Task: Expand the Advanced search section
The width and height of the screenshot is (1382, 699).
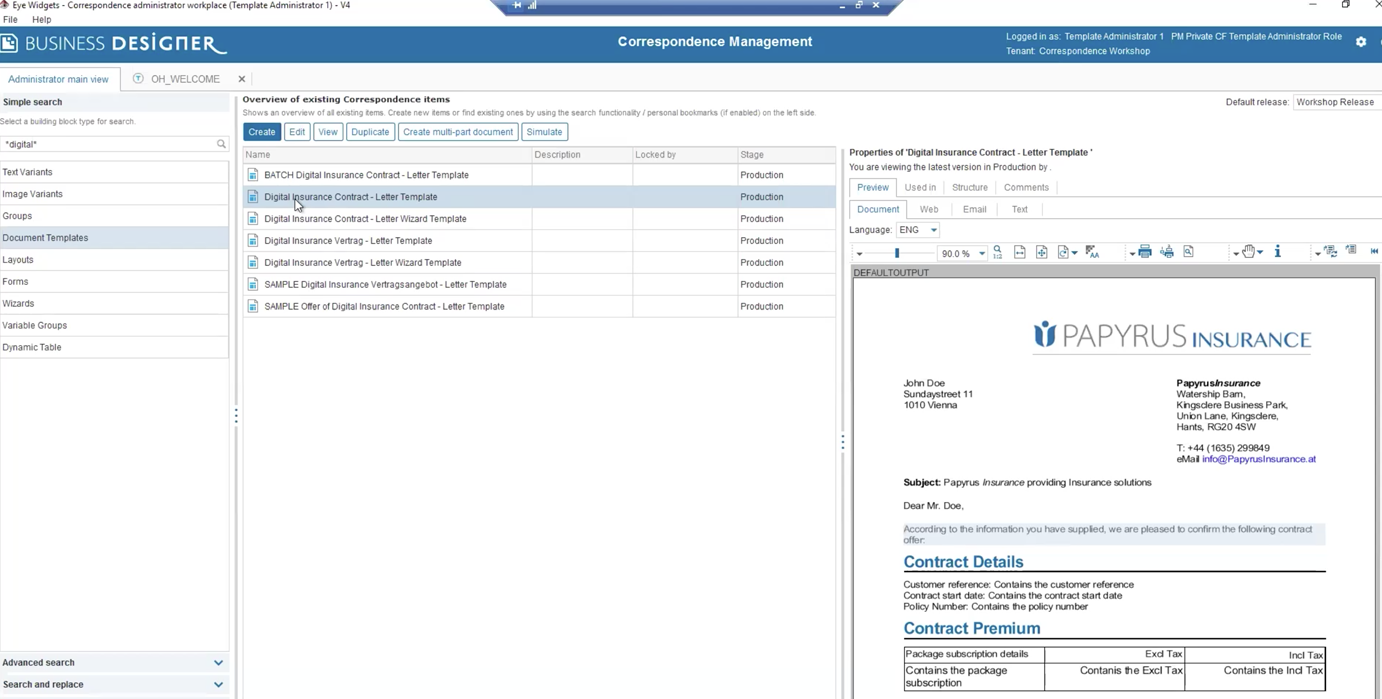Action: coord(115,662)
